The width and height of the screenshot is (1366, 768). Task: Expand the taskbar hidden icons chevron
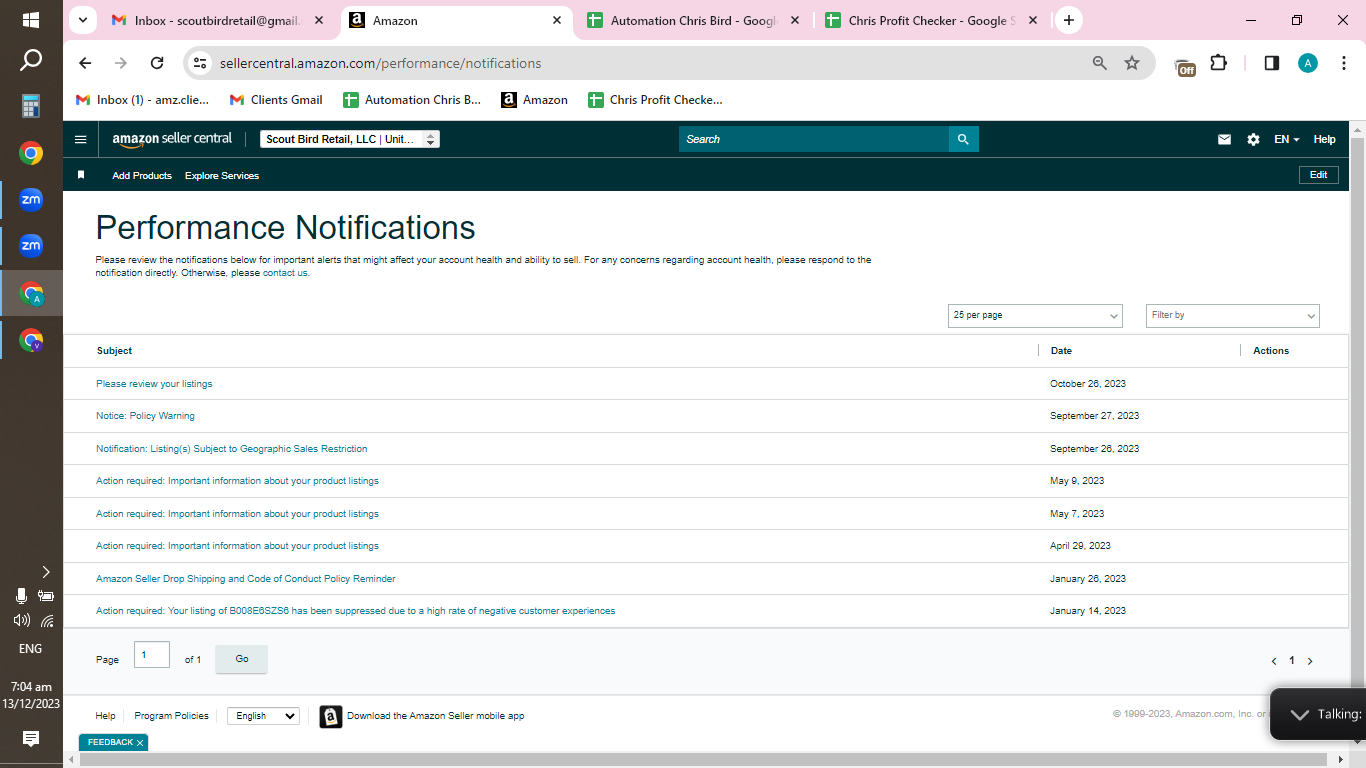45,572
